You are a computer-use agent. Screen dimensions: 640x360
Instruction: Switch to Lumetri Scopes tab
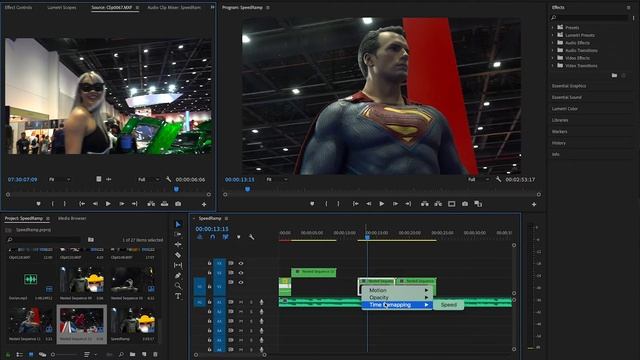[62, 7]
